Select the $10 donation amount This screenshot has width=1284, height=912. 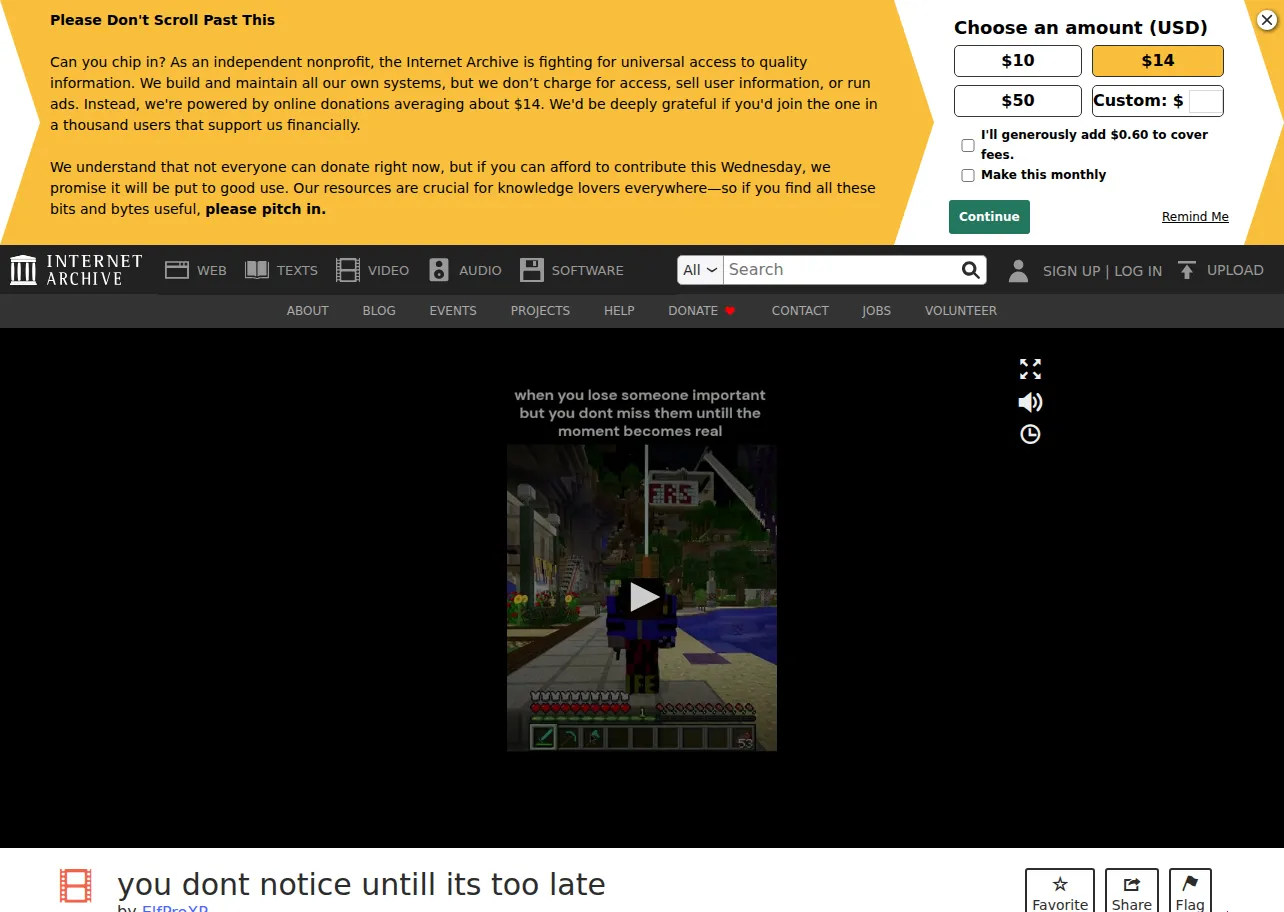point(1018,61)
